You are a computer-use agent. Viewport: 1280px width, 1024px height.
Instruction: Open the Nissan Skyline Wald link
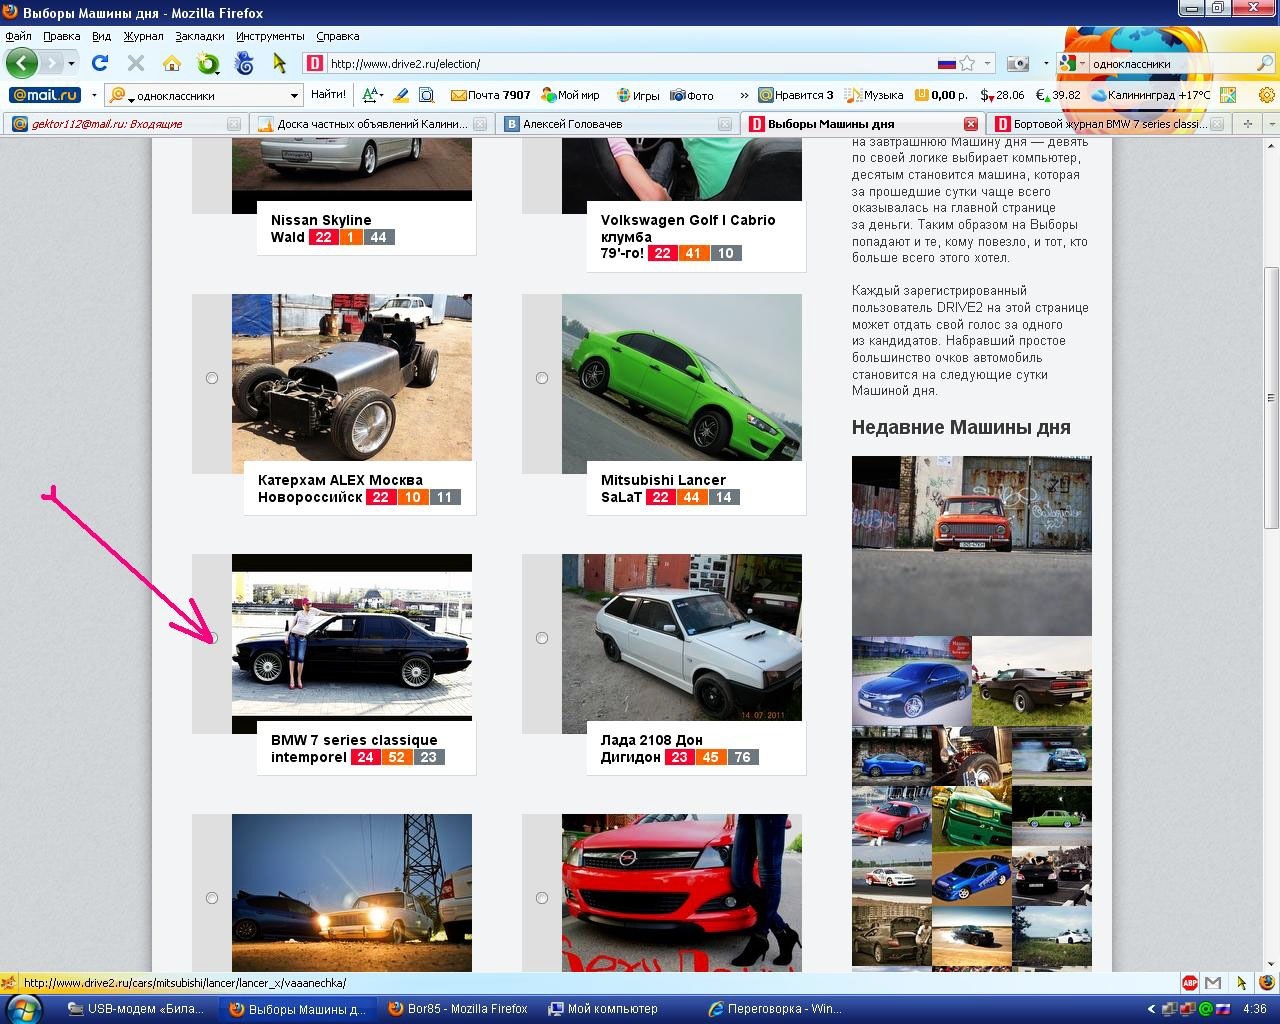(321, 228)
